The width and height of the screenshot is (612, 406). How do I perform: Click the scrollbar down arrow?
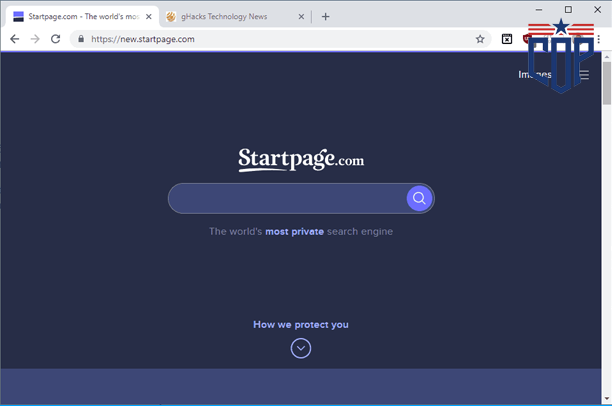click(607, 399)
